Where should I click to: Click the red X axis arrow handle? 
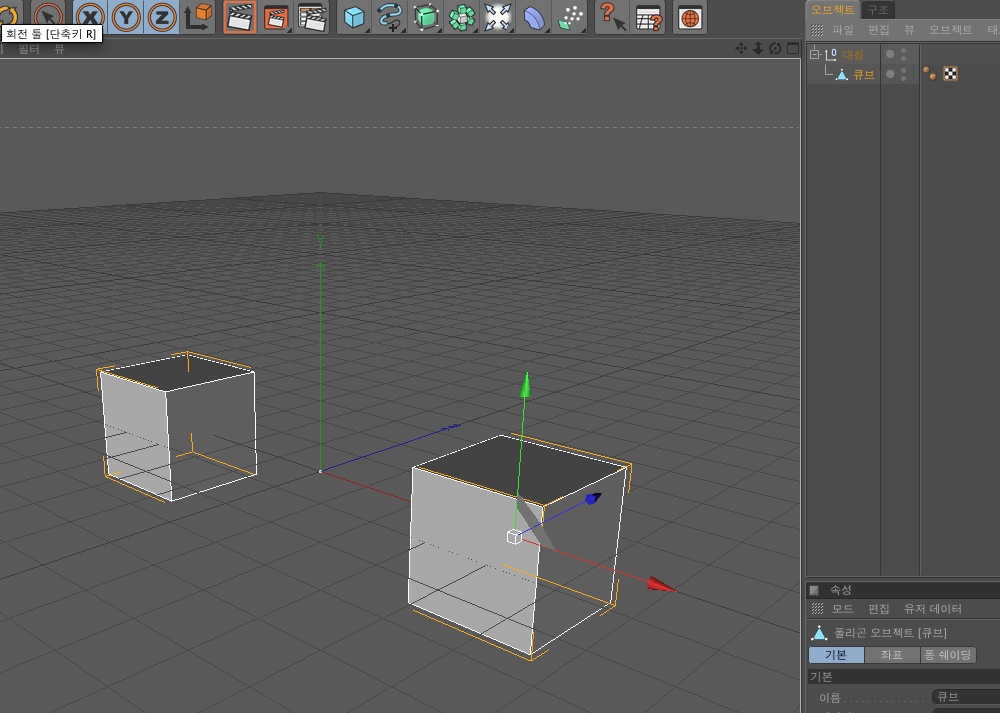[x=661, y=585]
